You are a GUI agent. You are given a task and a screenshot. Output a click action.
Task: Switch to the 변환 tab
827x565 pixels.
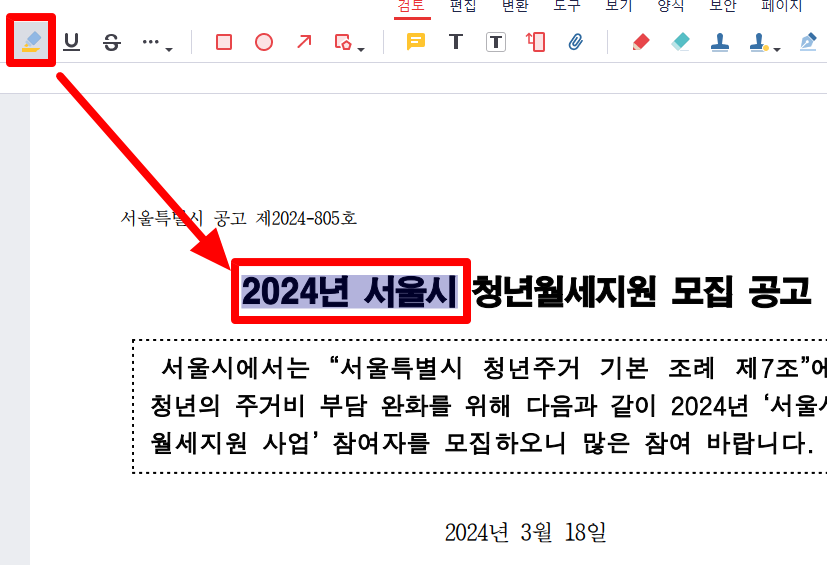pyautogui.click(x=515, y=6)
